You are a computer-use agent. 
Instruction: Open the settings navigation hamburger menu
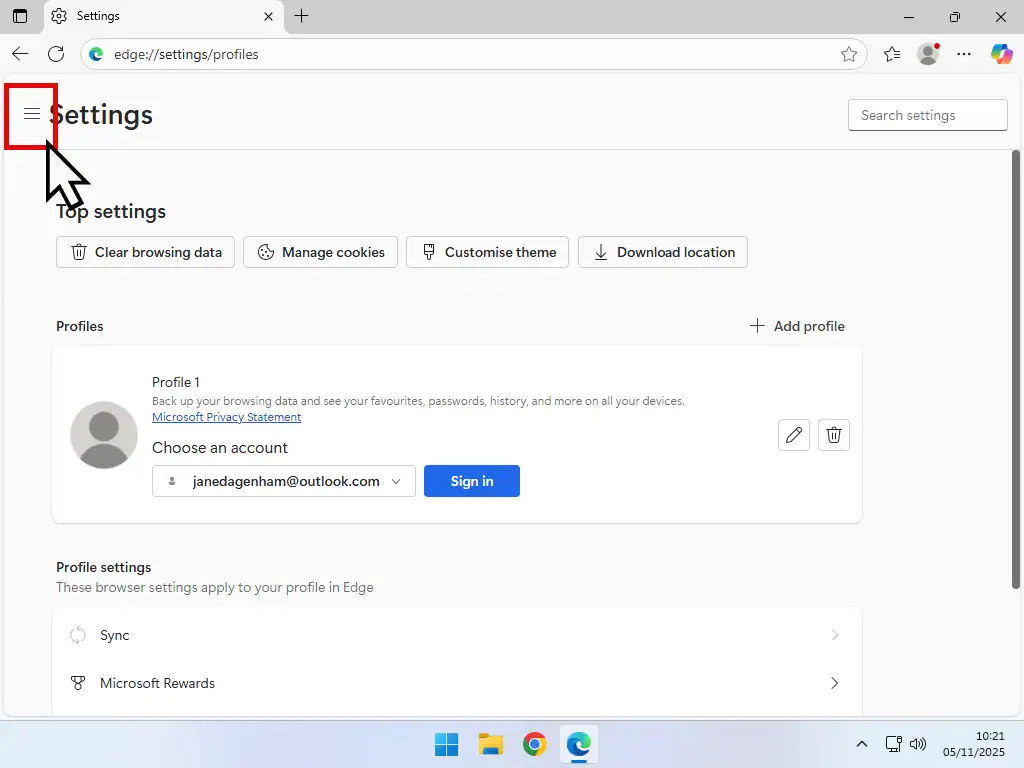click(x=31, y=114)
